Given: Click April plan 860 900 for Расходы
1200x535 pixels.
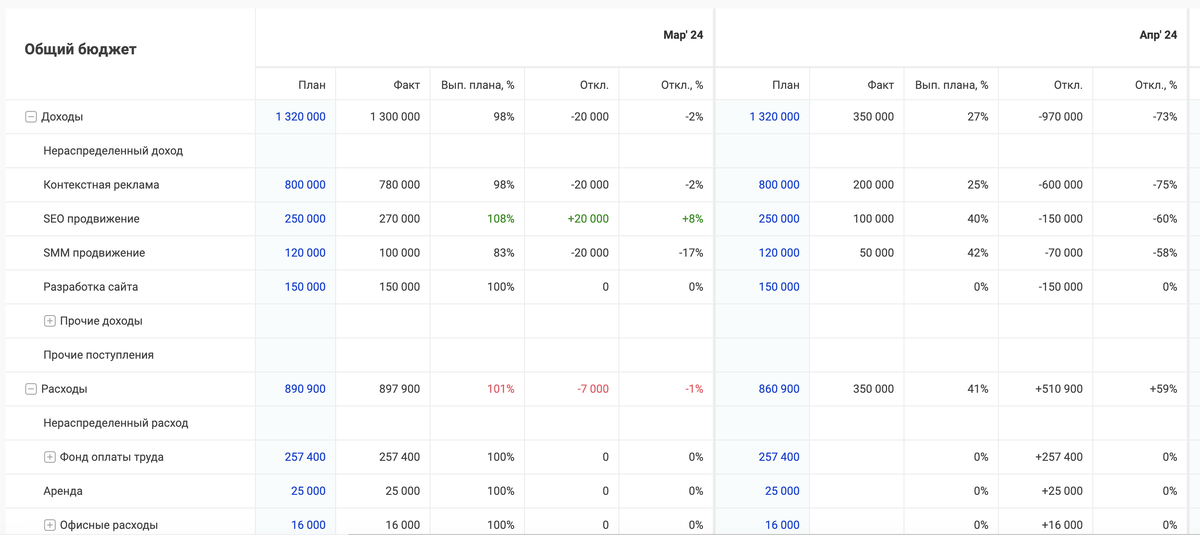Looking at the screenshot, I should [x=779, y=389].
